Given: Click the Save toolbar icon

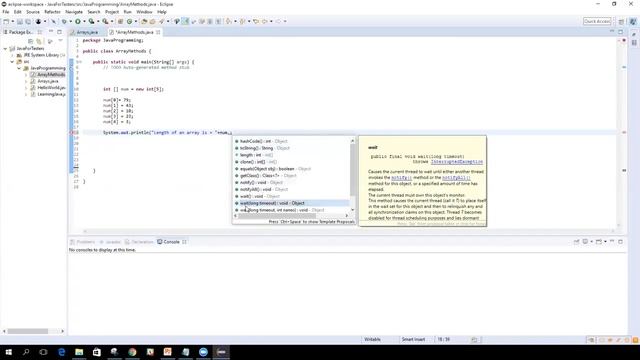Looking at the screenshot, I should point(20,21).
